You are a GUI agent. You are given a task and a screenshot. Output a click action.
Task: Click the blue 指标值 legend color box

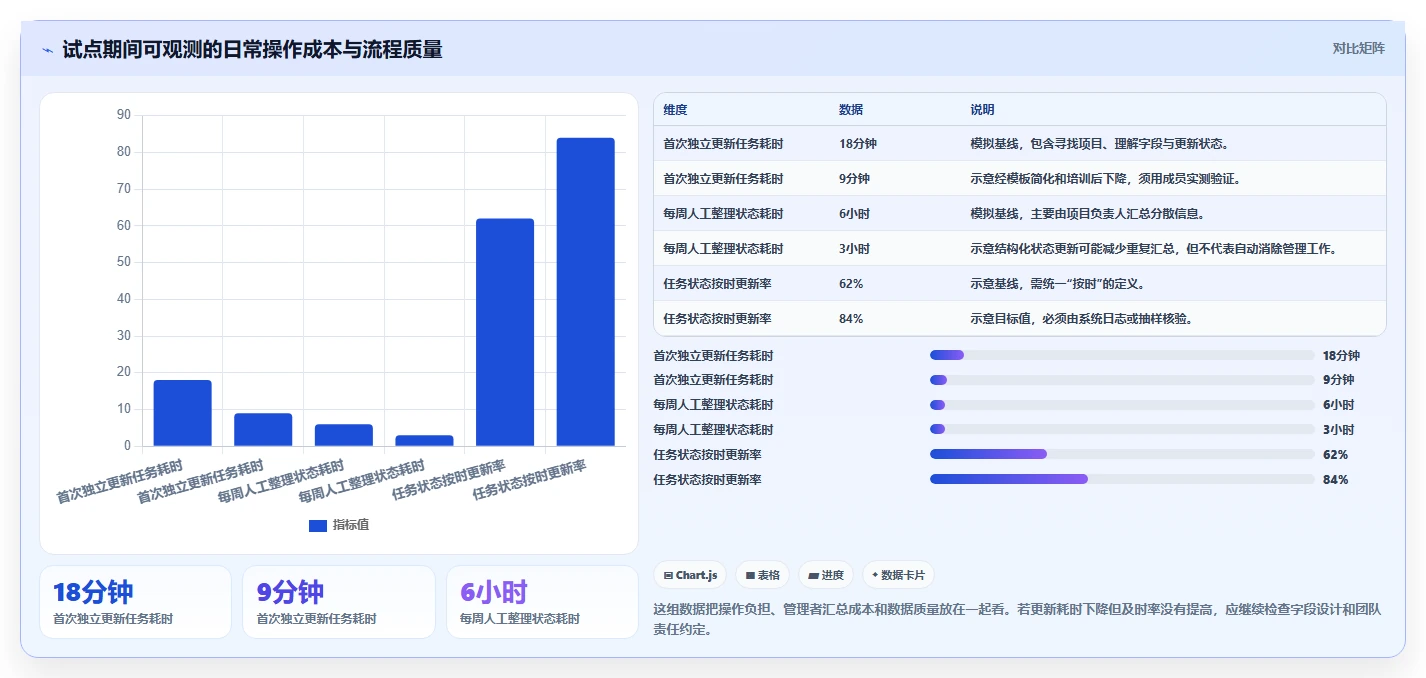tap(318, 525)
